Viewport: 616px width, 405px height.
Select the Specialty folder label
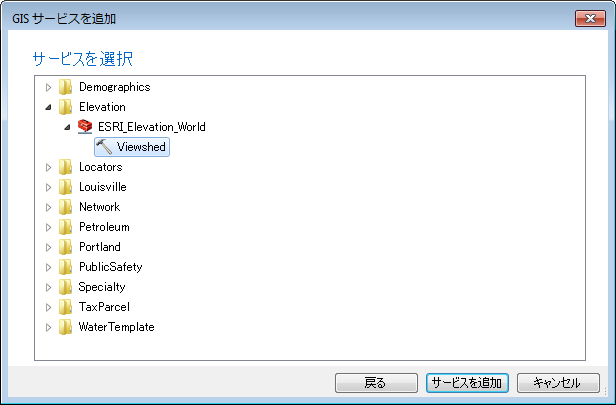101,287
